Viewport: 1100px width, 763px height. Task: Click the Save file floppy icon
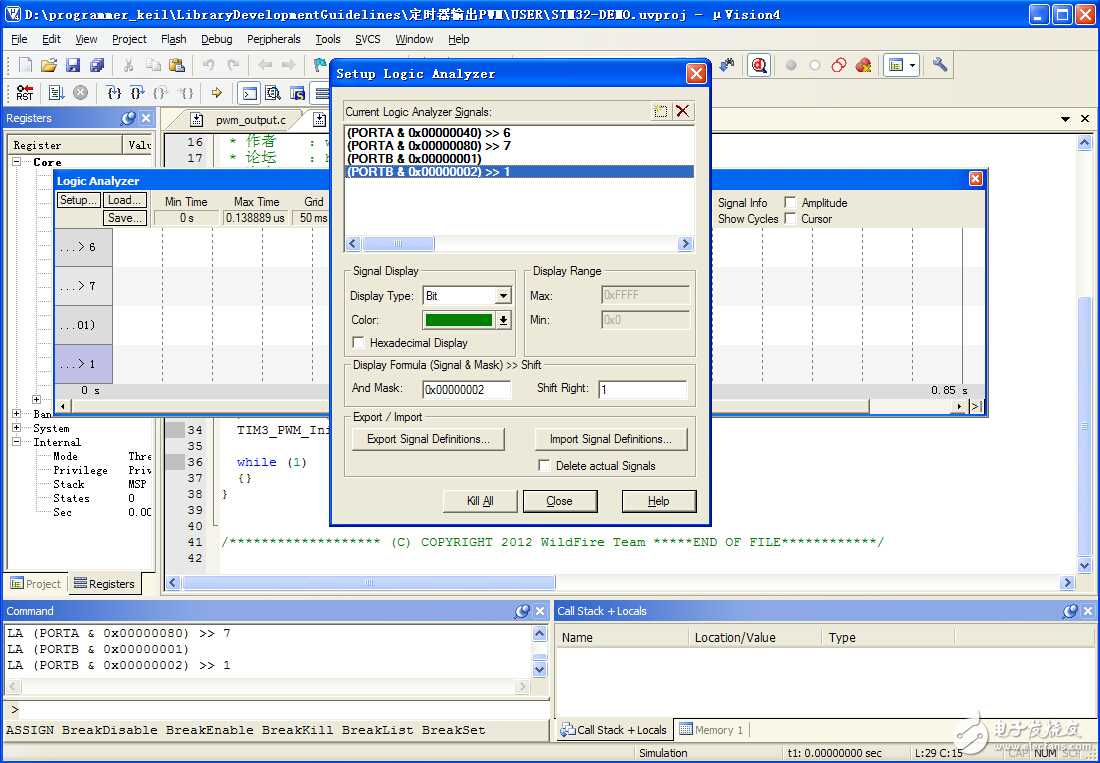click(73, 65)
